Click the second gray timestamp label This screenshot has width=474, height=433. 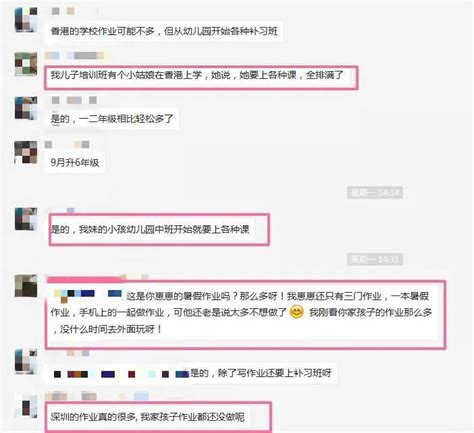[x=375, y=259]
